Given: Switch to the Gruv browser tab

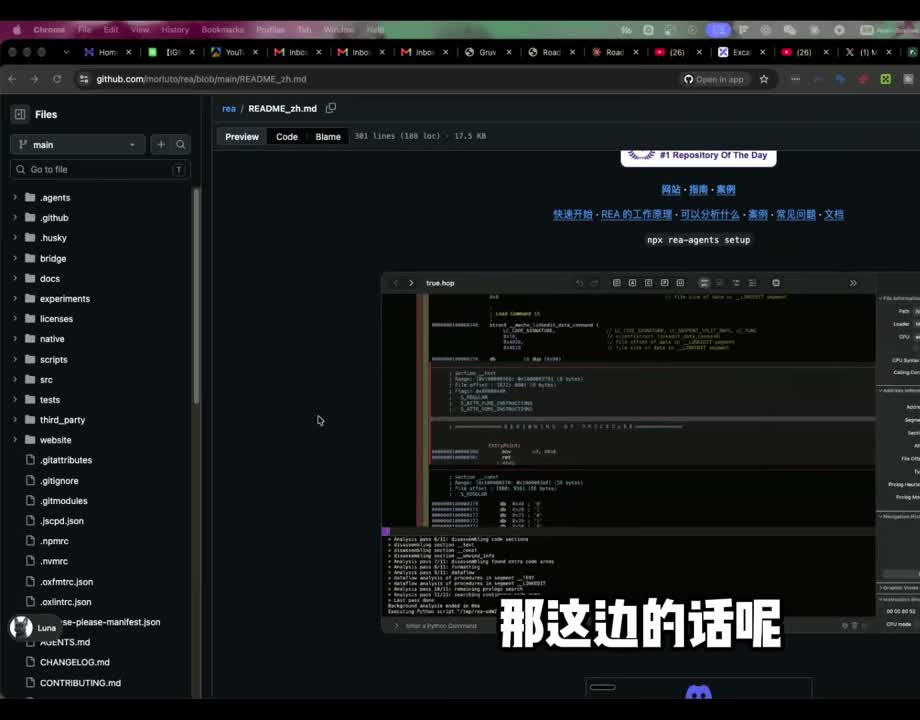Looking at the screenshot, I should (x=487, y=52).
